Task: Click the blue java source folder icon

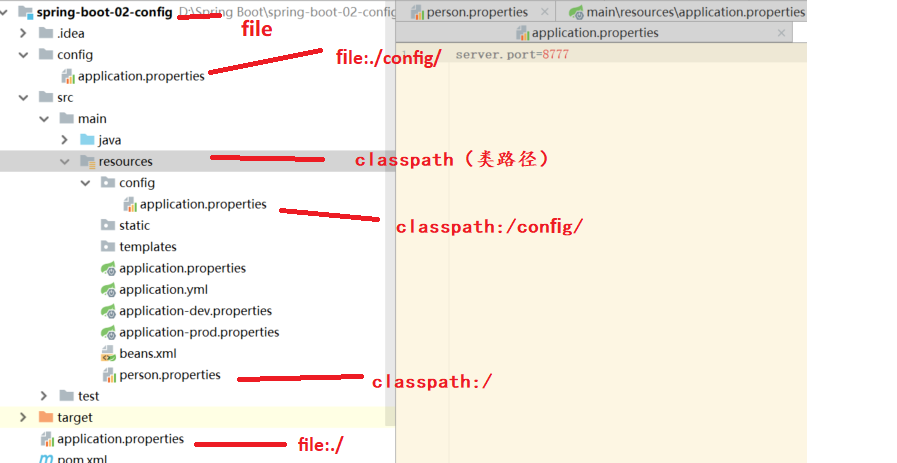Action: [x=88, y=140]
